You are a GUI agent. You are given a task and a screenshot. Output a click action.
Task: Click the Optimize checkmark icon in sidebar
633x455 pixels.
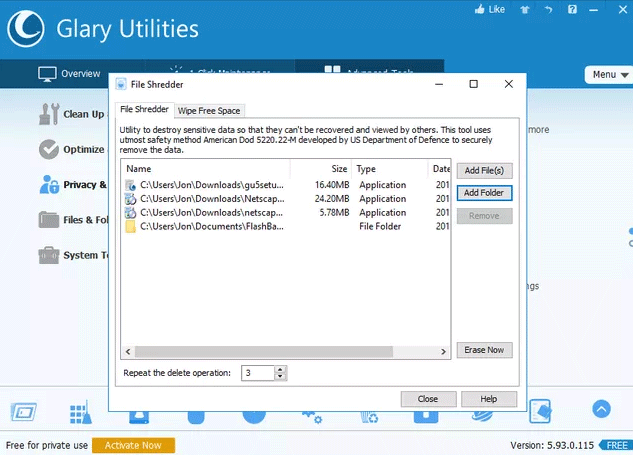(x=49, y=149)
